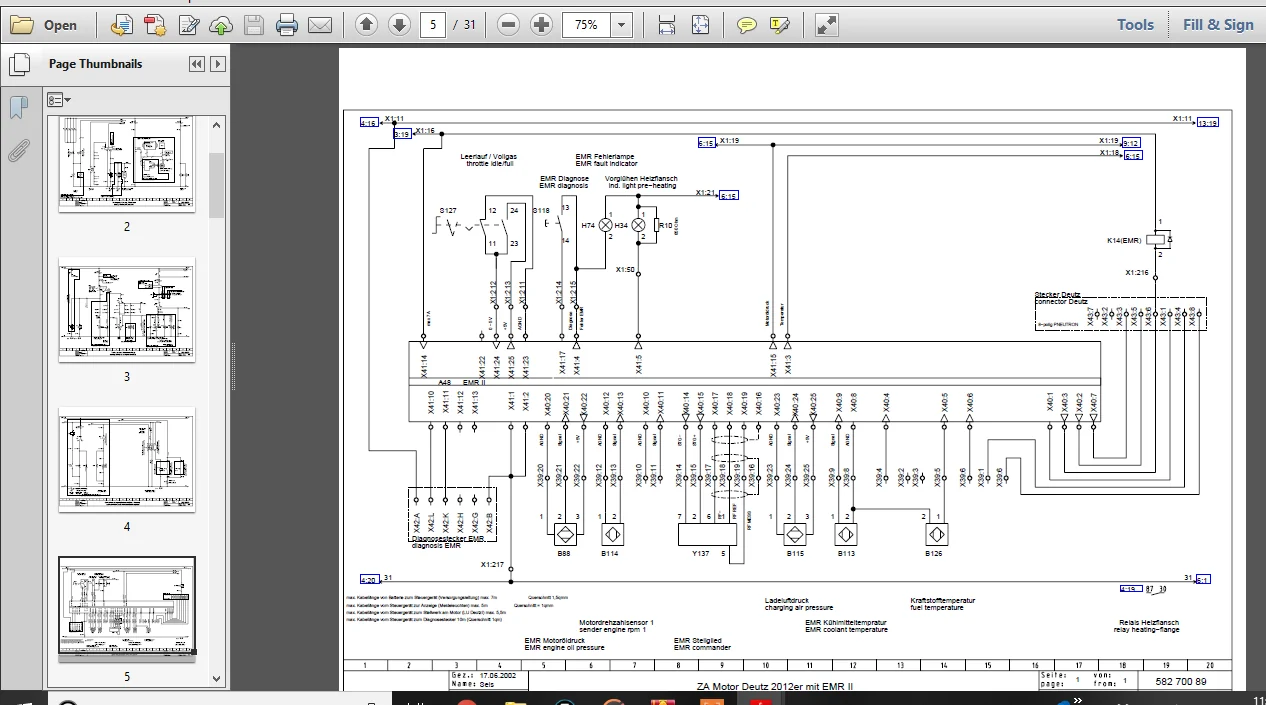
Task: Click the save floppy disk icon
Action: [x=254, y=25]
